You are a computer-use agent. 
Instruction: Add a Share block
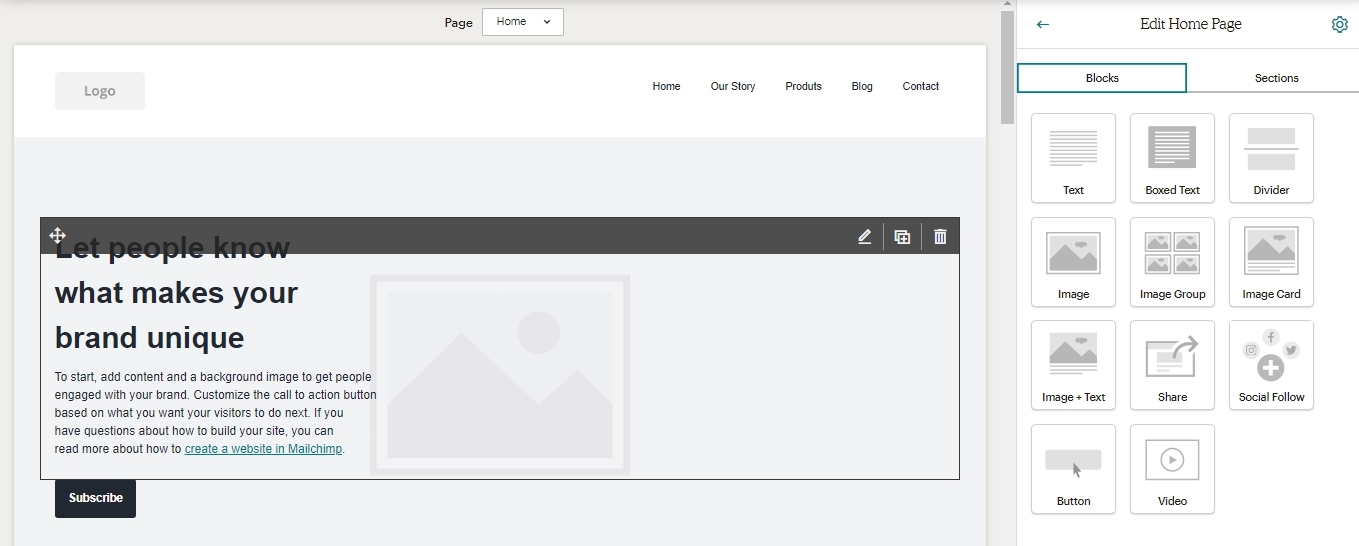coord(1172,365)
